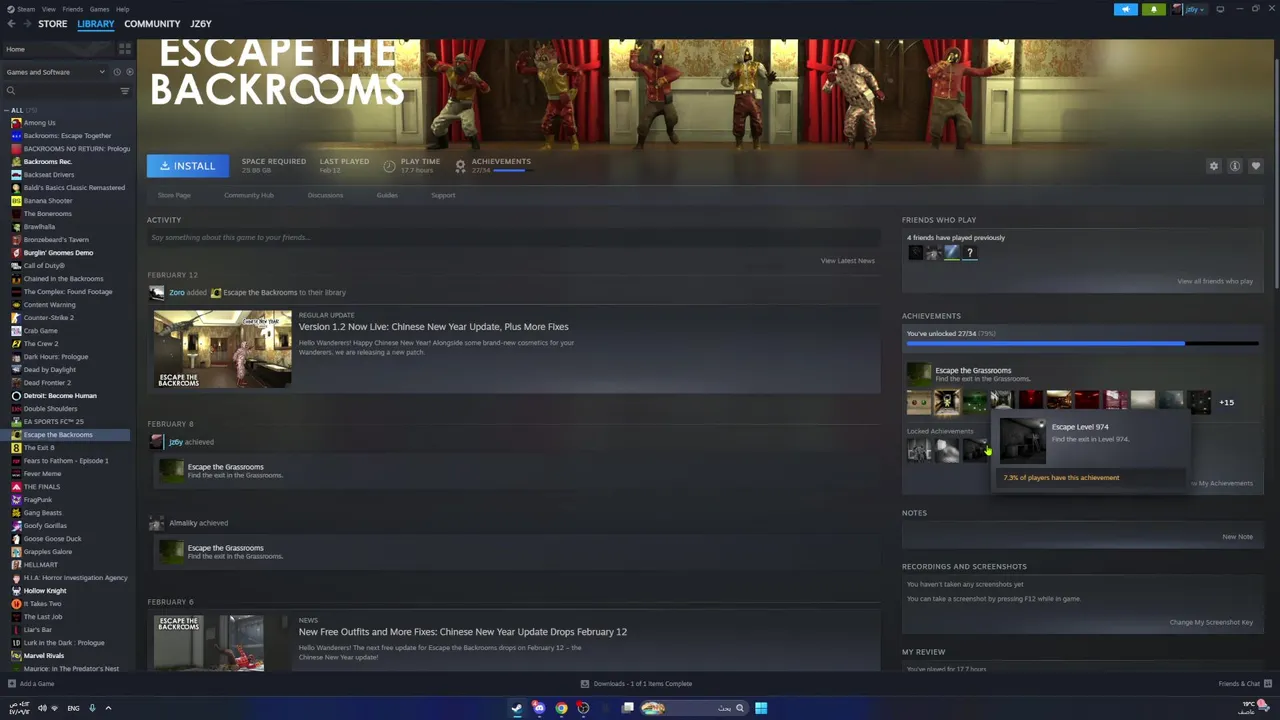Open the Support link
This screenshot has height=720, width=1280.
pos(443,195)
